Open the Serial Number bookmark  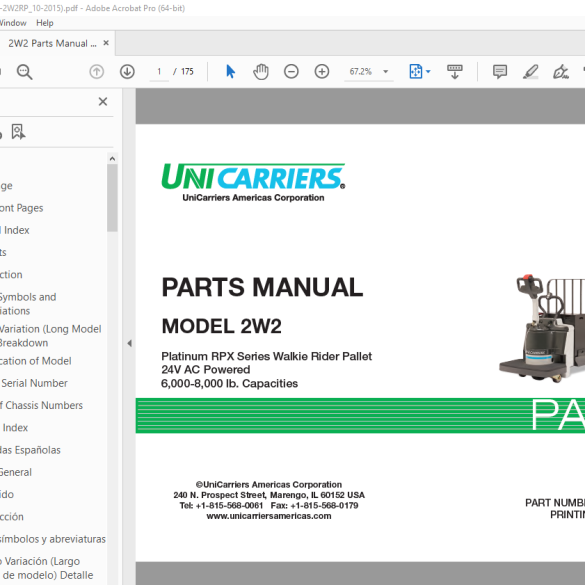(34, 383)
